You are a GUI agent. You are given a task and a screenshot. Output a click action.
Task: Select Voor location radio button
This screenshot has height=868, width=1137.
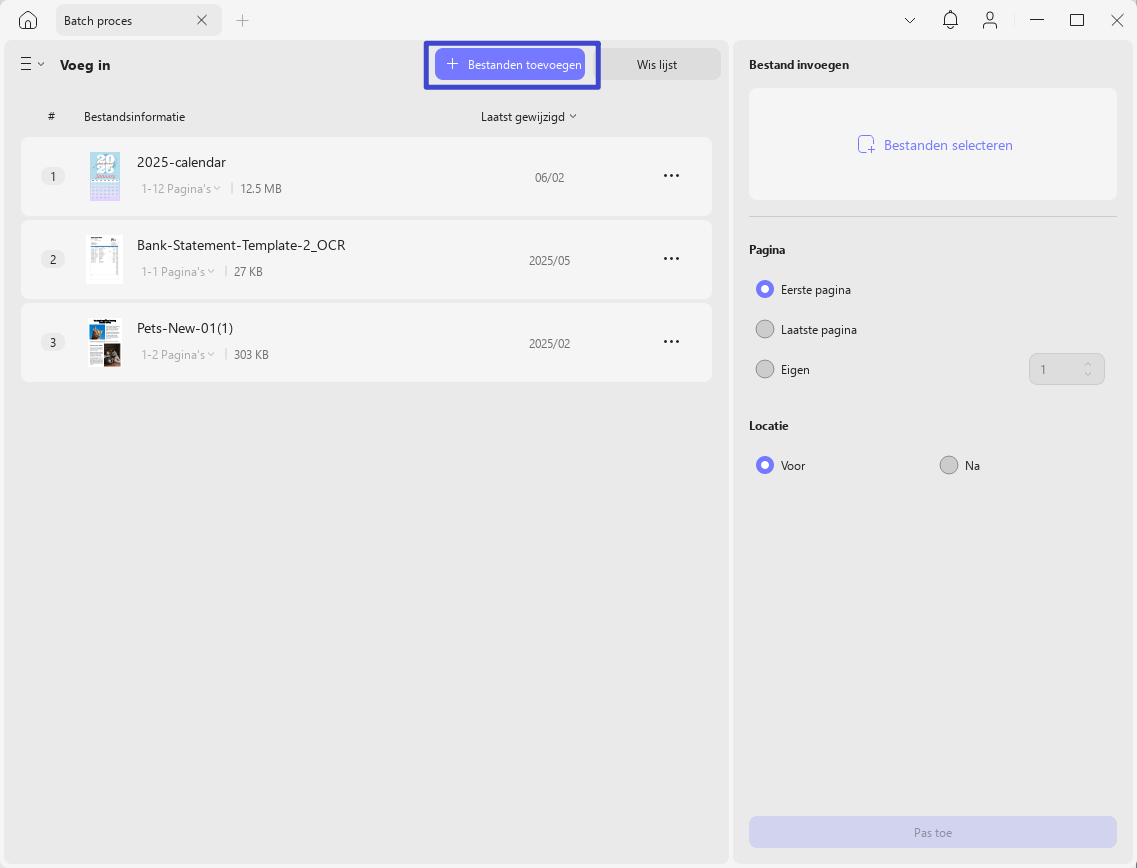click(764, 465)
